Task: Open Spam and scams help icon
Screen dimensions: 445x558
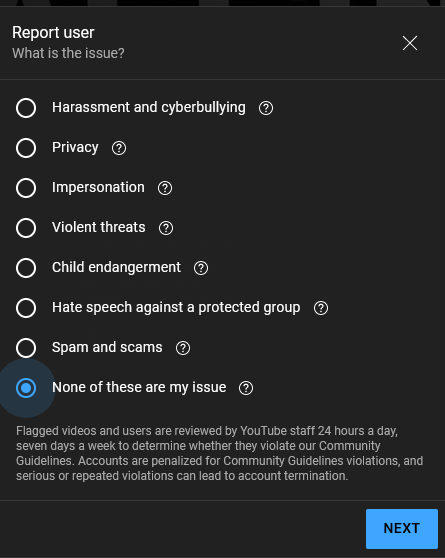Action: (x=183, y=348)
